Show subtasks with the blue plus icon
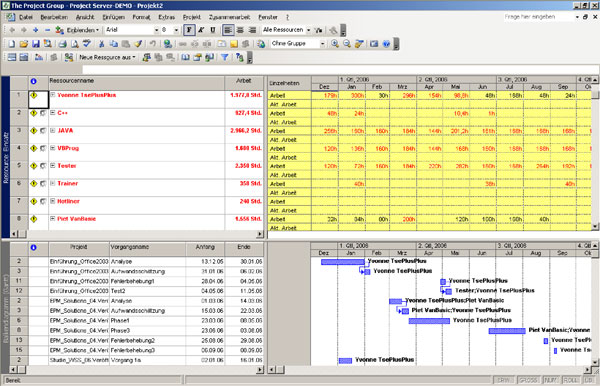Image resolution: width=600 pixels, height=386 pixels. tap(36, 30)
